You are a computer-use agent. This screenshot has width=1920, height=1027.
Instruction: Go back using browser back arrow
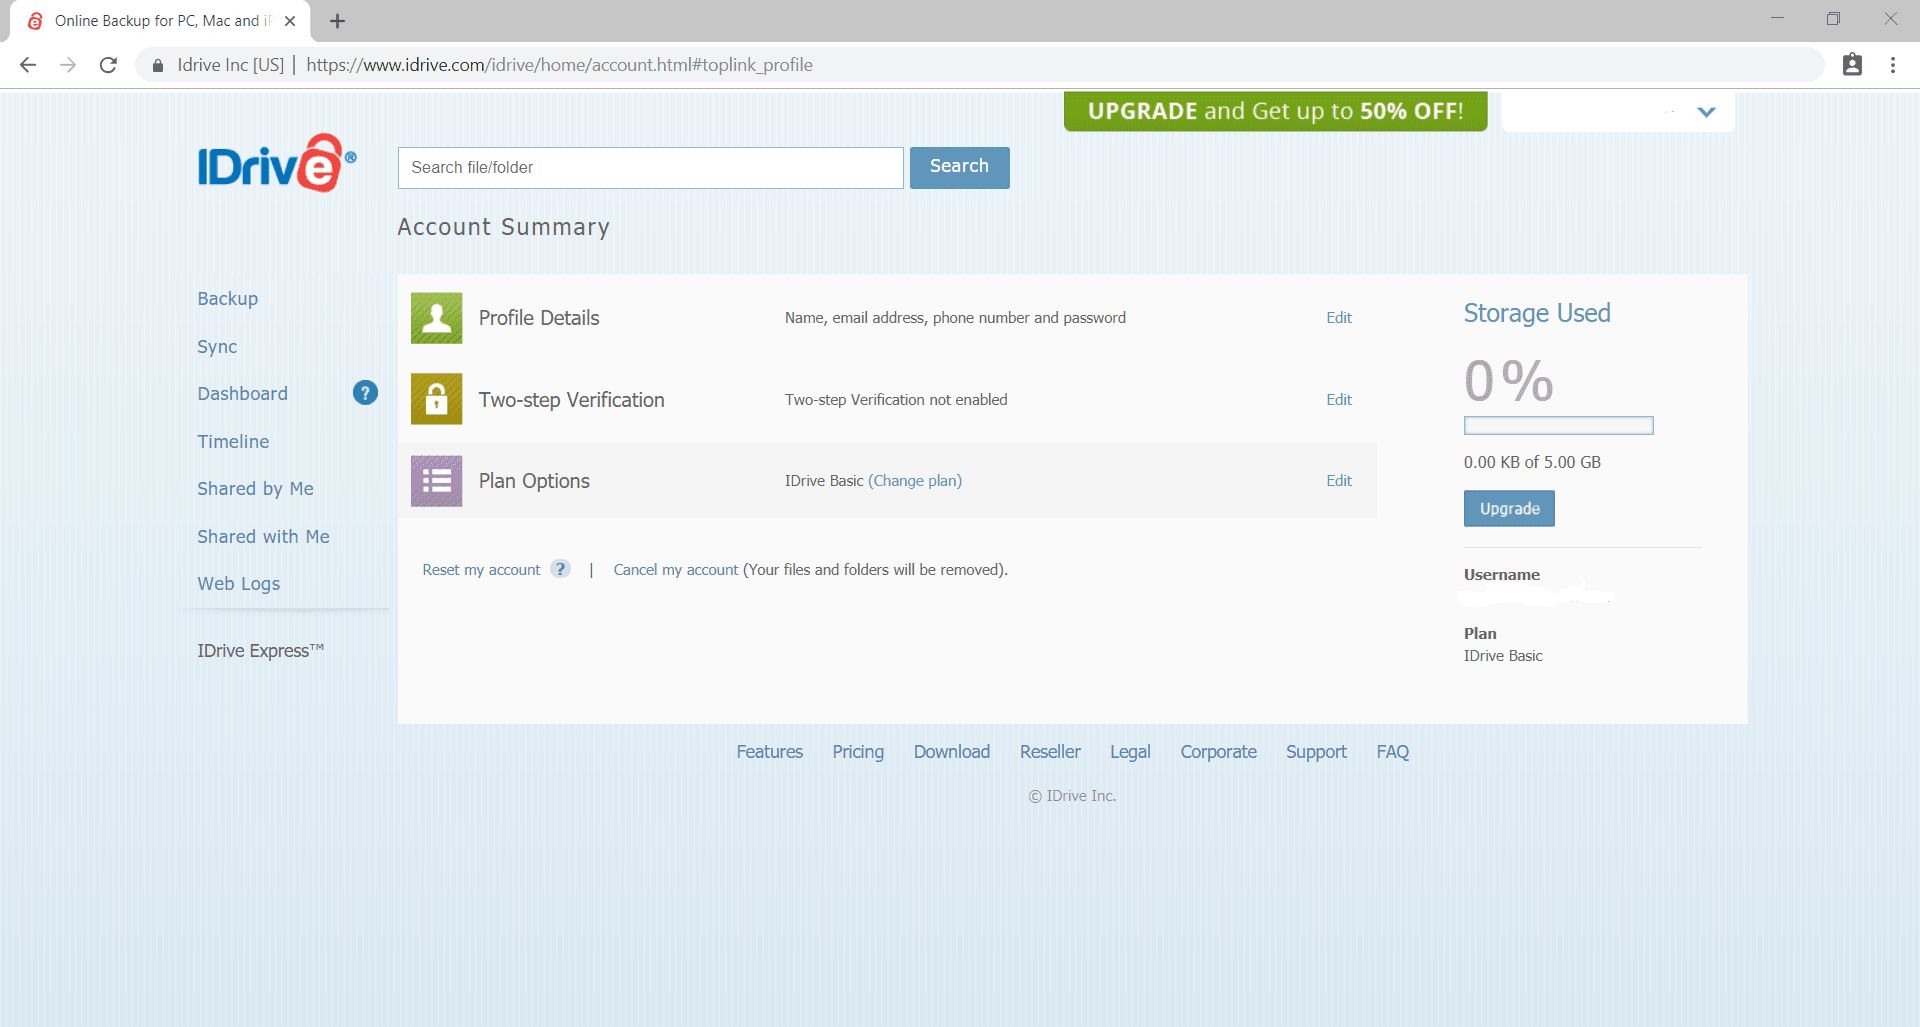(x=28, y=65)
